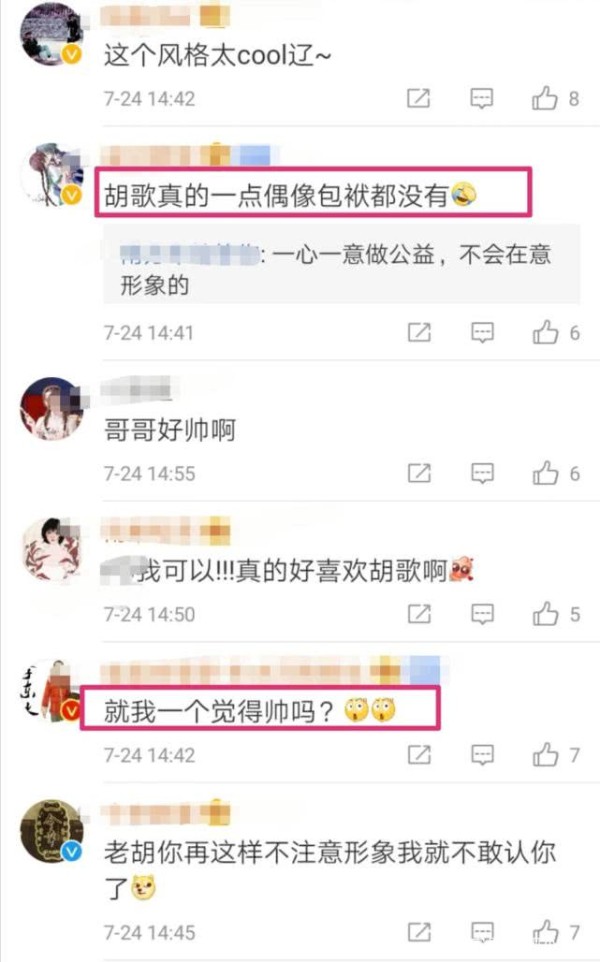Reply to the comment posted 7-24 14:50
The image size is (600, 962).
[482, 614]
